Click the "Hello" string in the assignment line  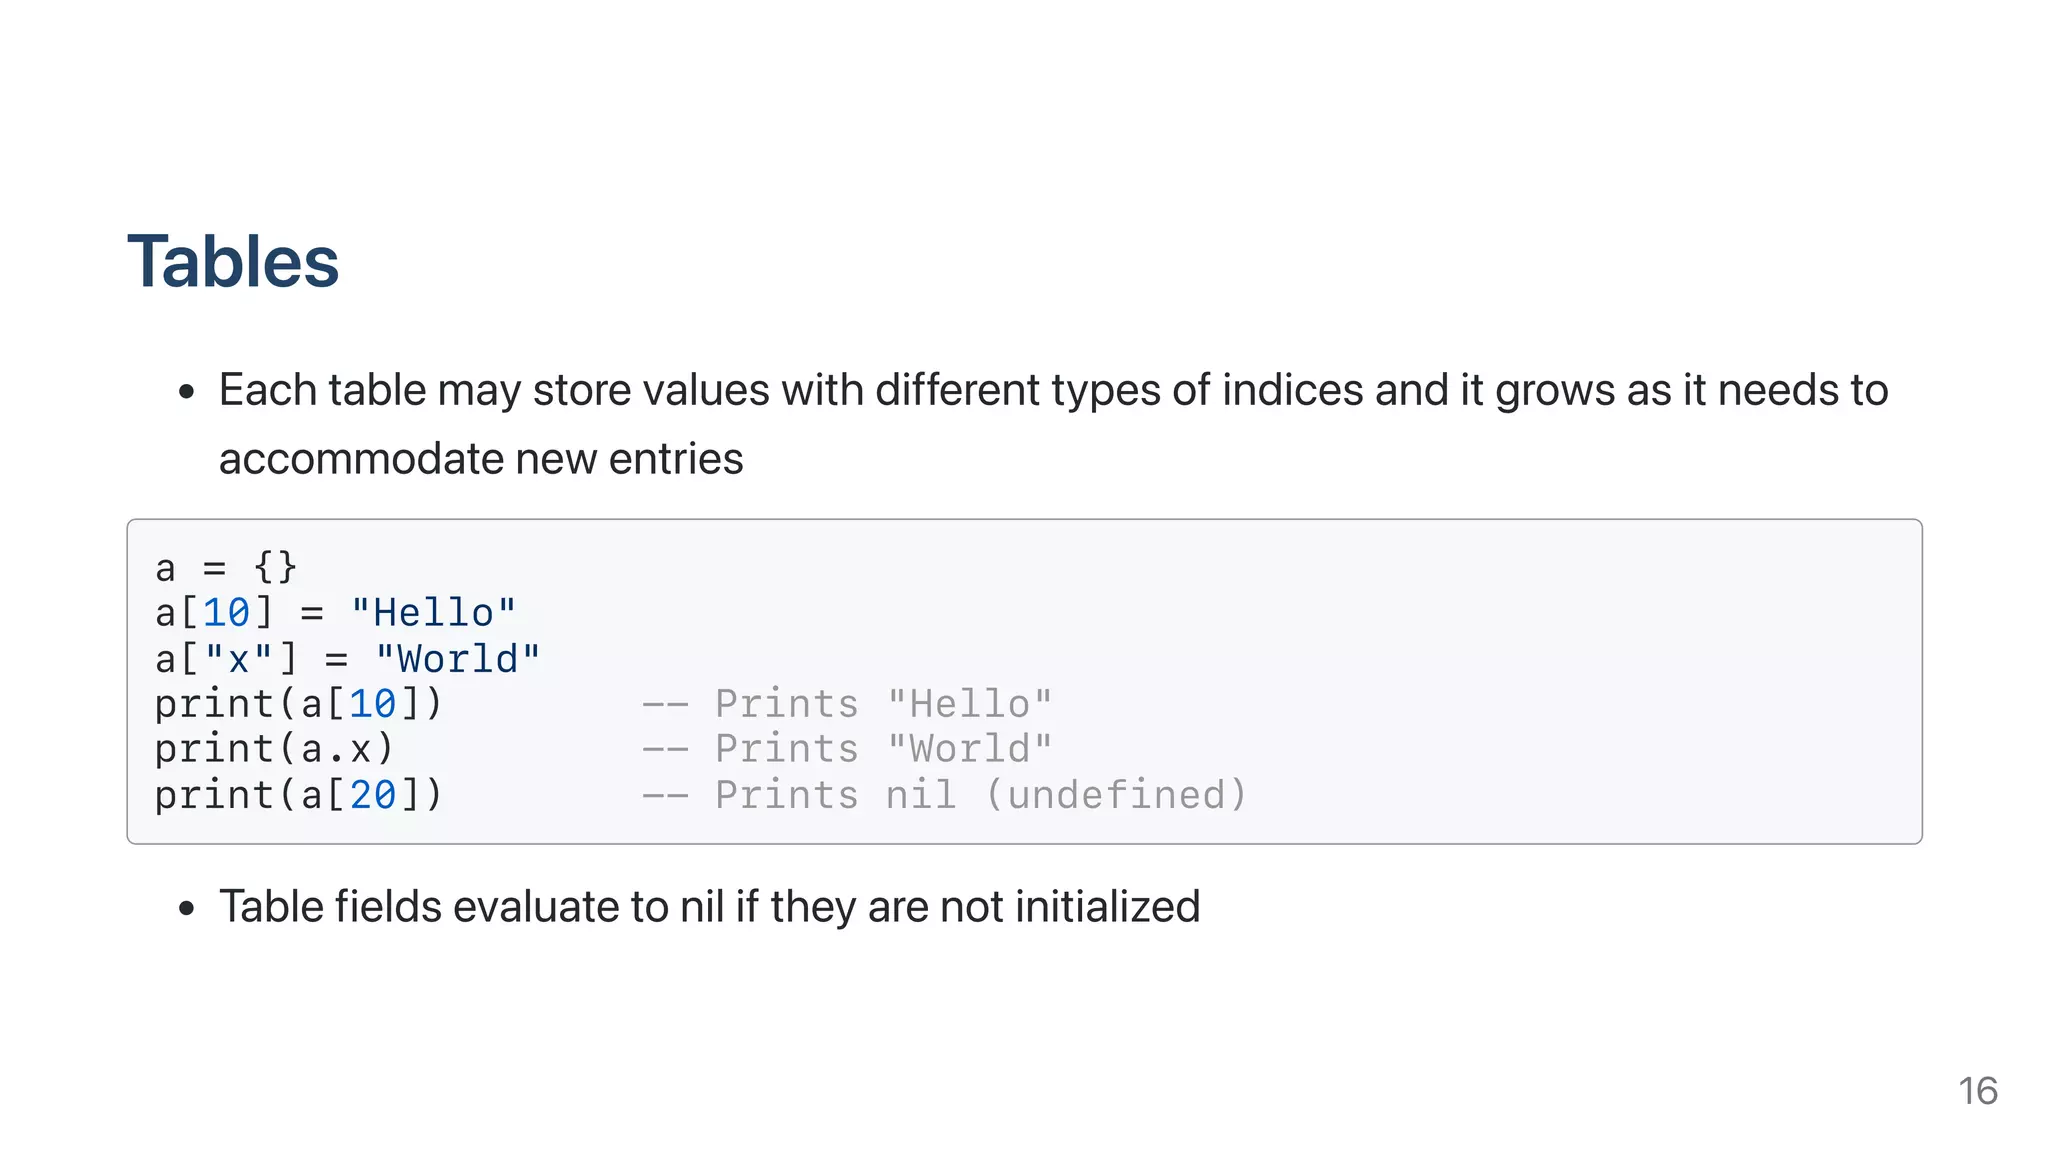pyautogui.click(x=433, y=613)
